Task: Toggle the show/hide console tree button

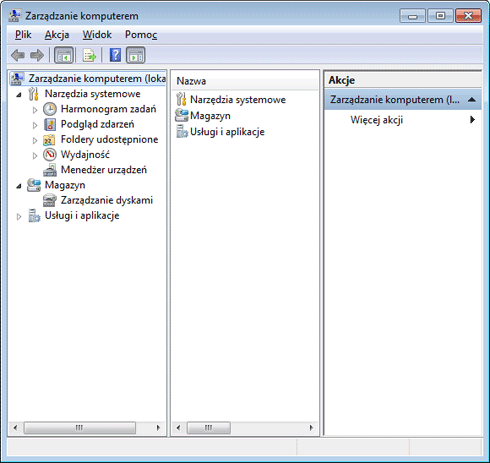Action: (63, 55)
